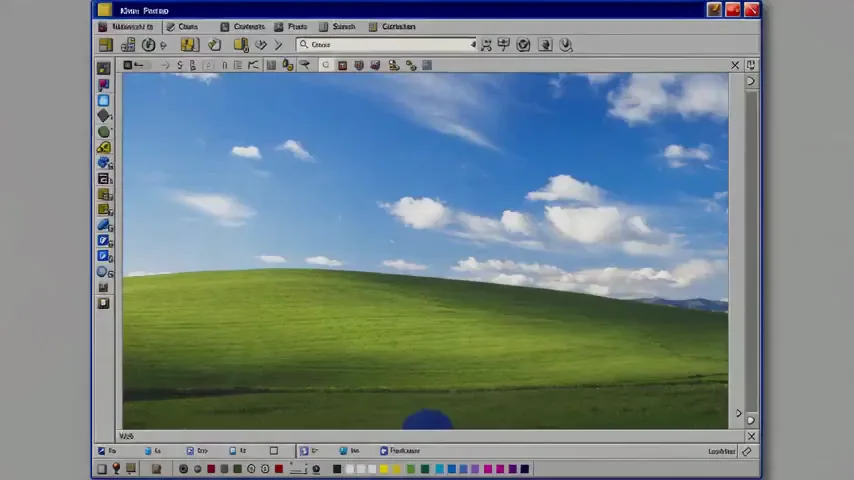Select the blue pill-shaped eraser tool
The width and height of the screenshot is (854, 480).
[x=103, y=224]
